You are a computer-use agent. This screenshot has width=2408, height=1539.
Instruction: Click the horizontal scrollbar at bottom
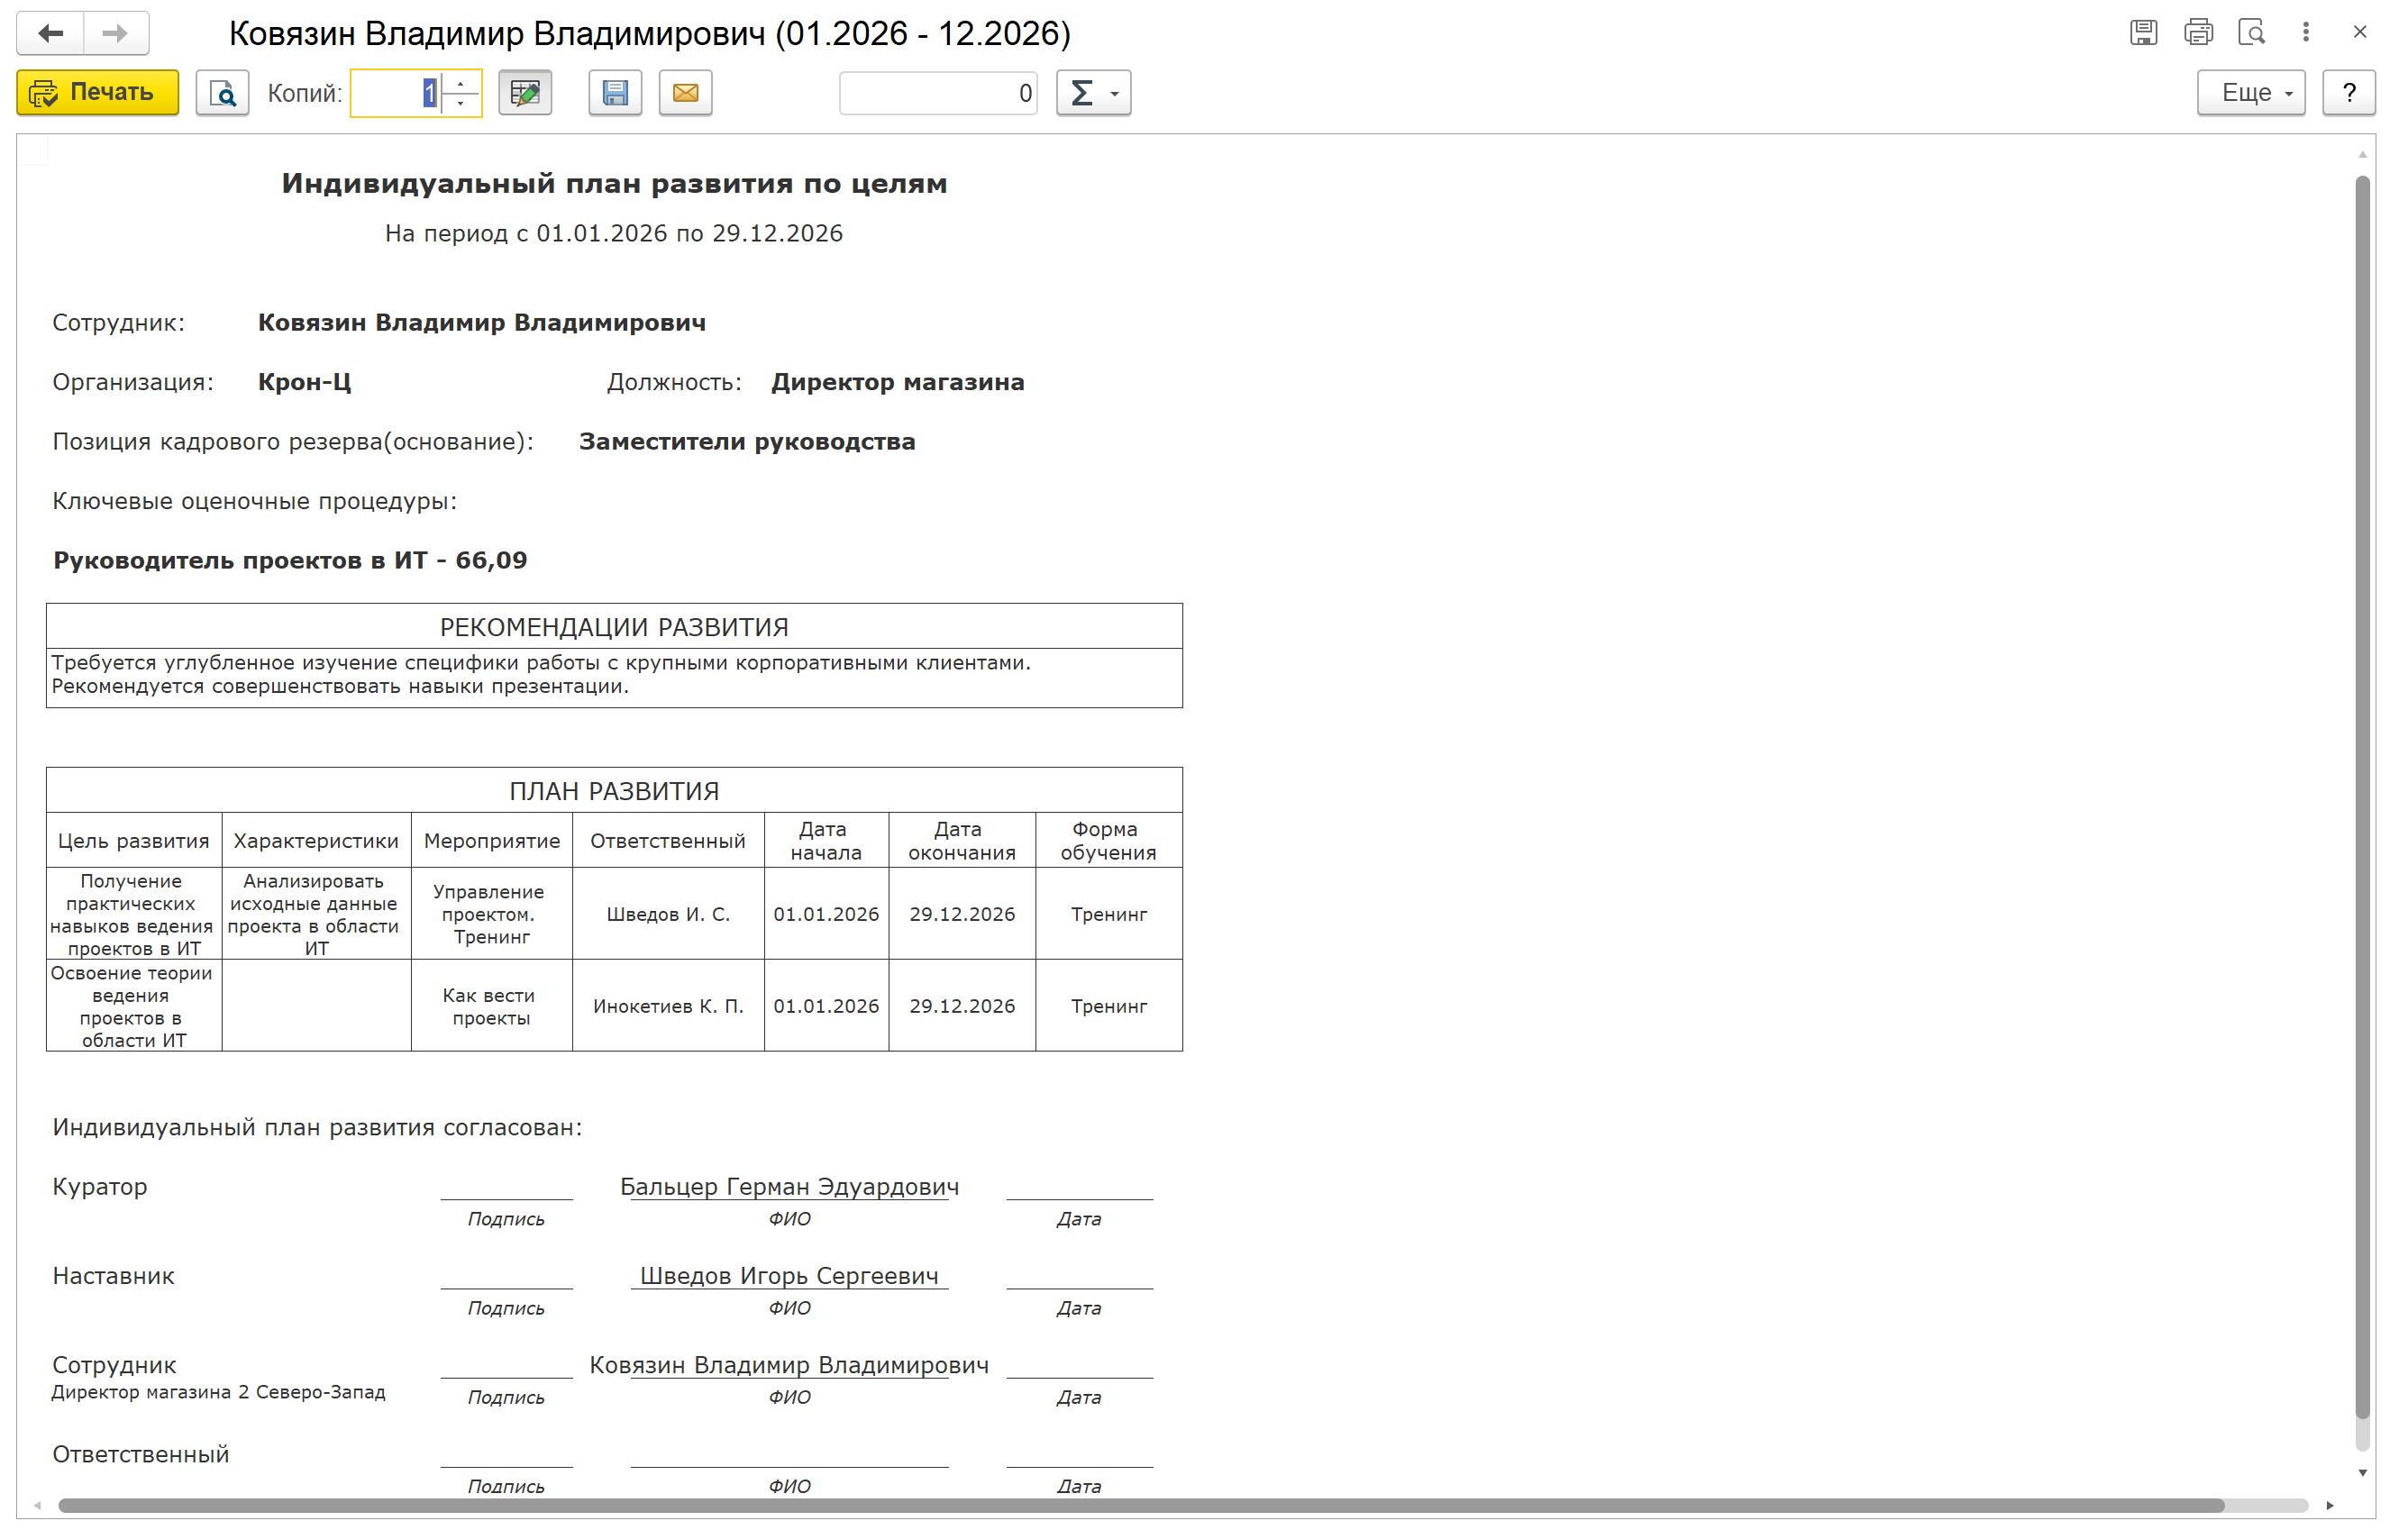1140,1505
